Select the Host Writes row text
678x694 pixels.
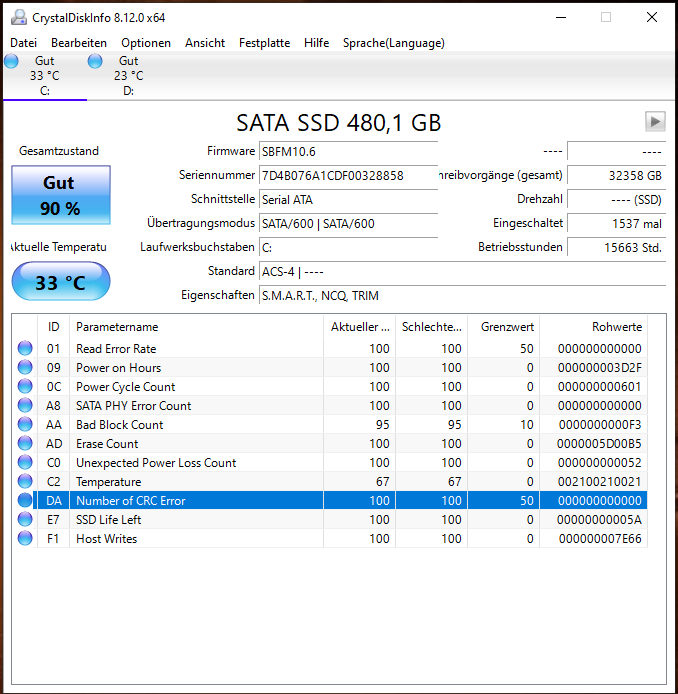pyautogui.click(x=106, y=539)
